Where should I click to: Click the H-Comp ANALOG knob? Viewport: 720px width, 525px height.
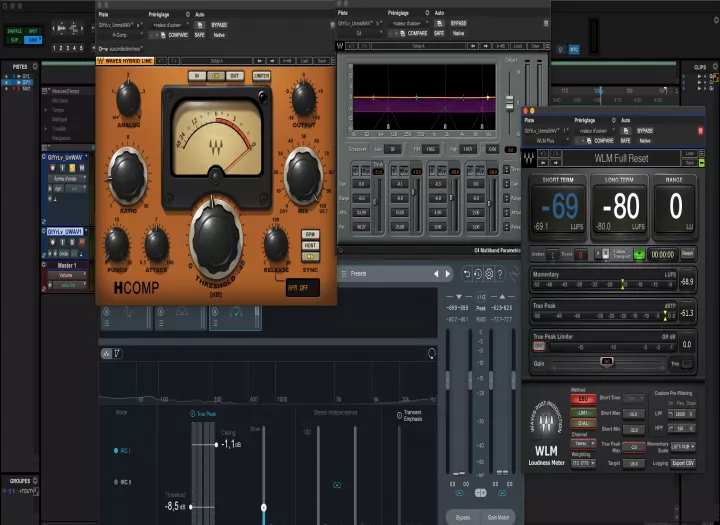point(128,99)
